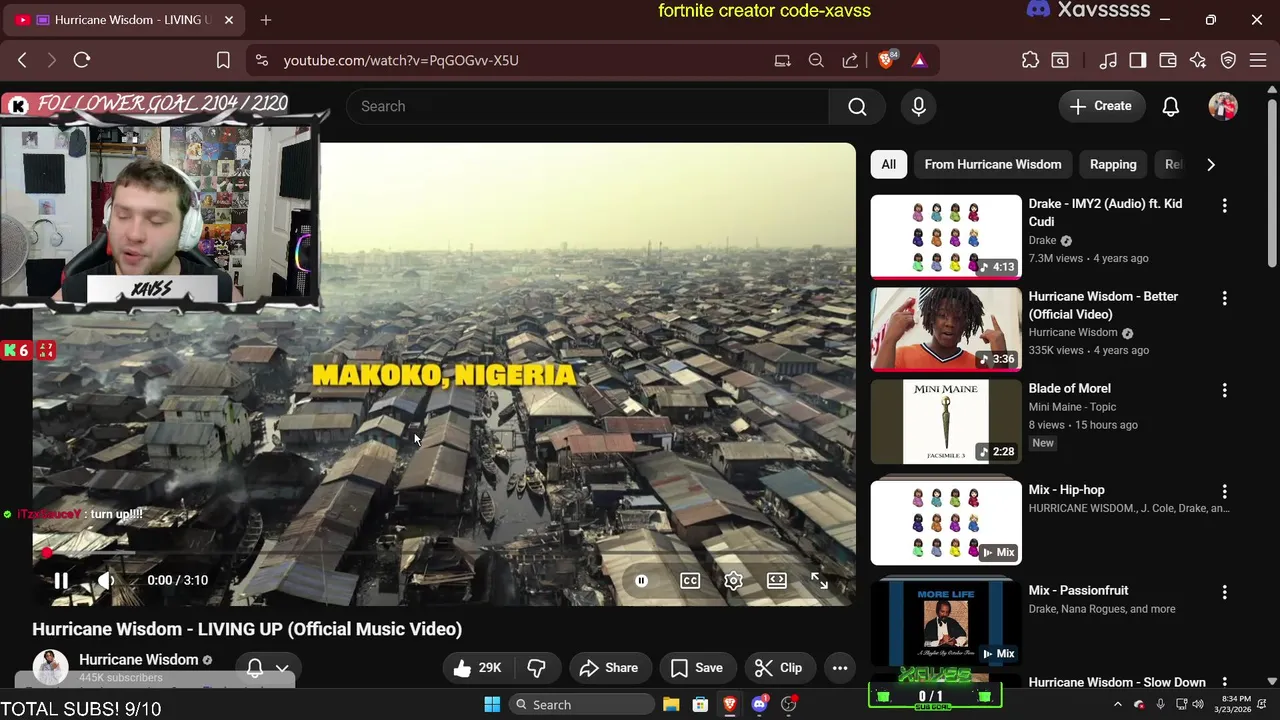Viewport: 1280px width, 720px height.
Task: Switch to theater mode in the player
Action: [776, 580]
